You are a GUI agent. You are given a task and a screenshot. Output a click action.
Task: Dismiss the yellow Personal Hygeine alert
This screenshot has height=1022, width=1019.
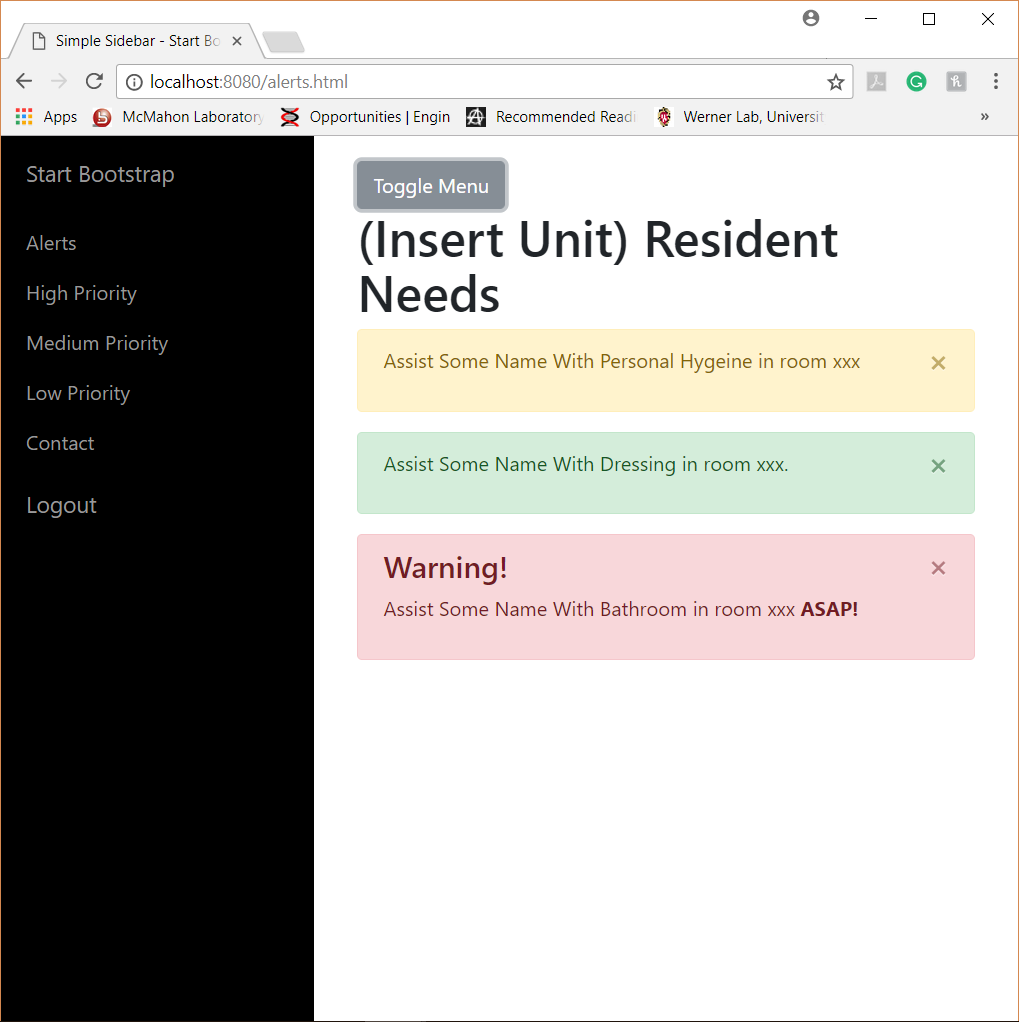pos(938,363)
